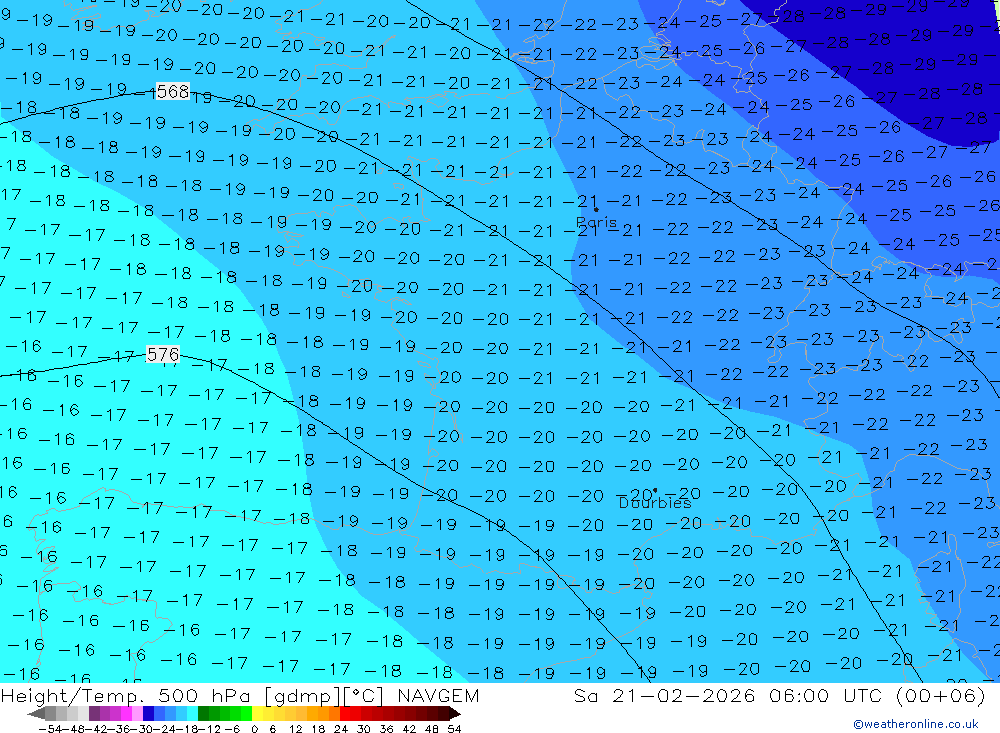Screen dimensions: 1000x733
Task: Click the '-54' legend scale value
Action: click(50, 729)
